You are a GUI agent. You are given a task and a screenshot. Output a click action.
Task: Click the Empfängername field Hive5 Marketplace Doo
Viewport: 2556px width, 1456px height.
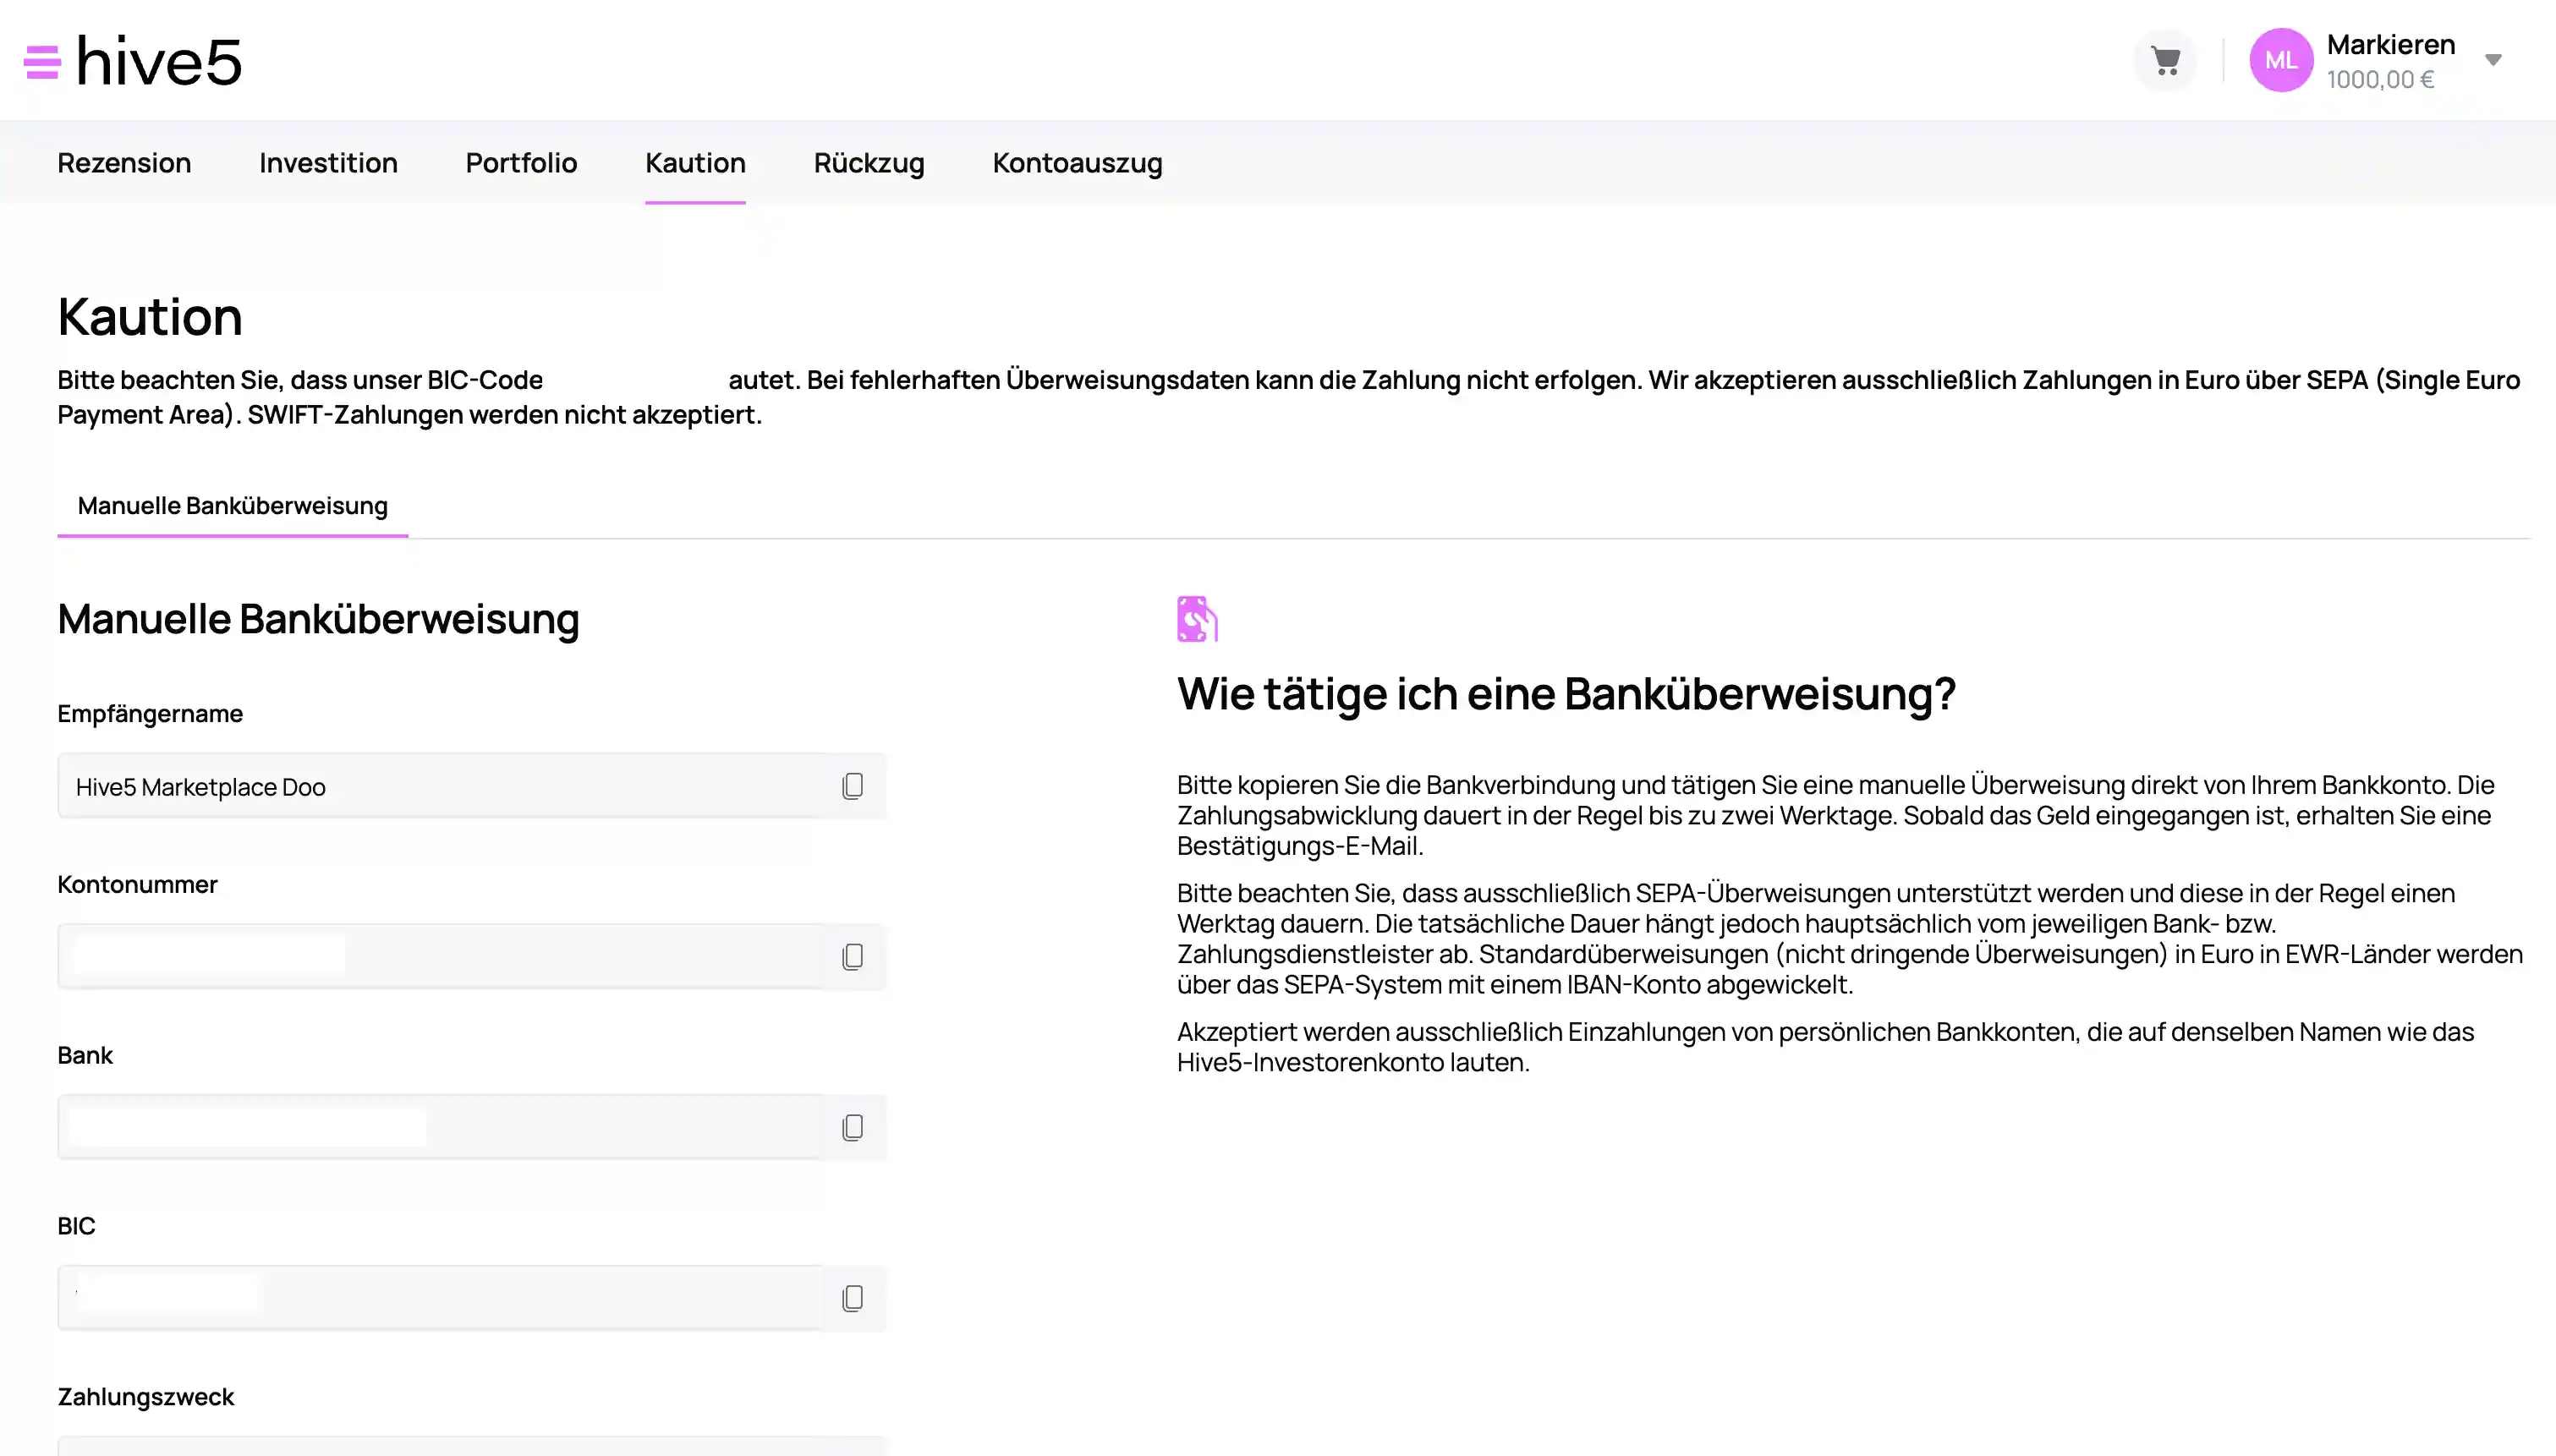(x=441, y=786)
